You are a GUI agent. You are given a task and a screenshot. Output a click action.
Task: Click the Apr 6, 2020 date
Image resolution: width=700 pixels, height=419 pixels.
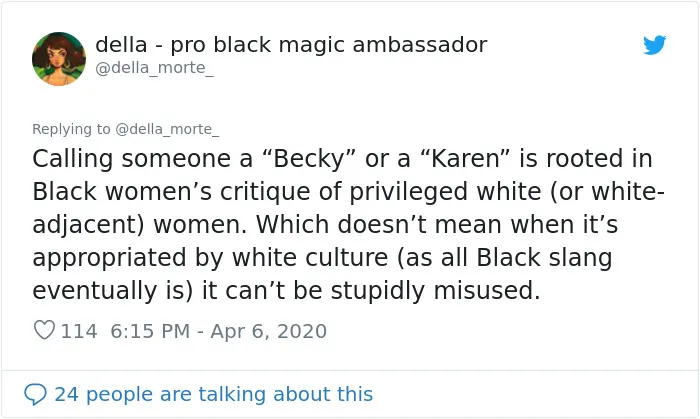268,331
